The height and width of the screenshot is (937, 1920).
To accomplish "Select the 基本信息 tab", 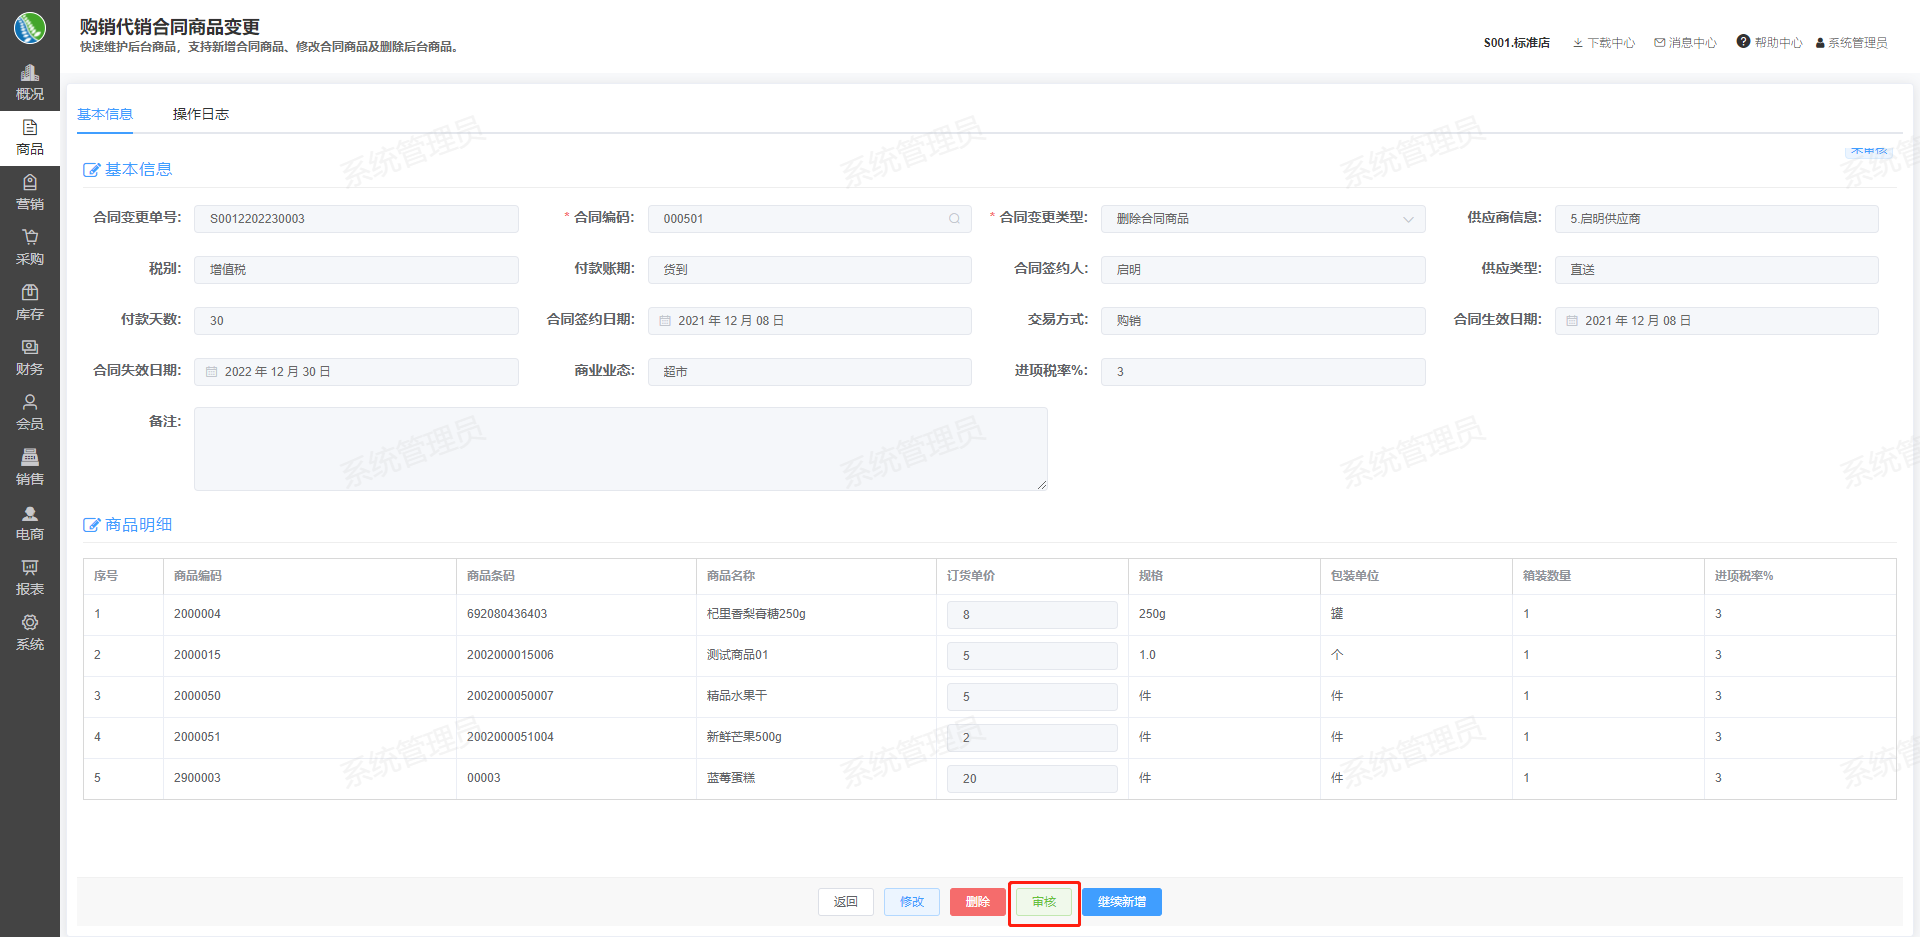I will 105,114.
